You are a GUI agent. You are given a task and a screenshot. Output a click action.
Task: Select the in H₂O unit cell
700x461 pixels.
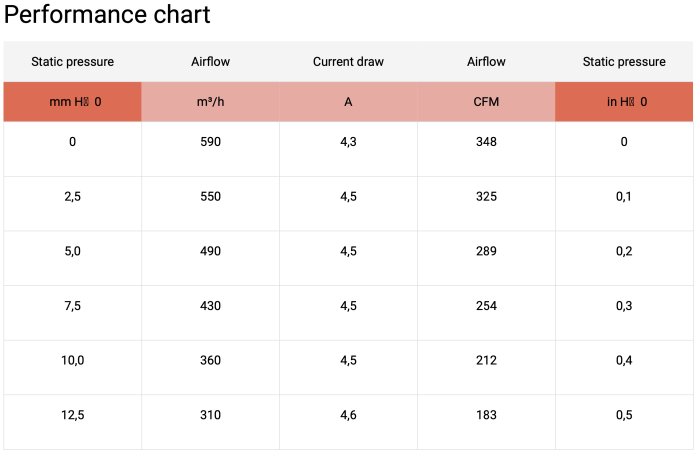(x=624, y=102)
